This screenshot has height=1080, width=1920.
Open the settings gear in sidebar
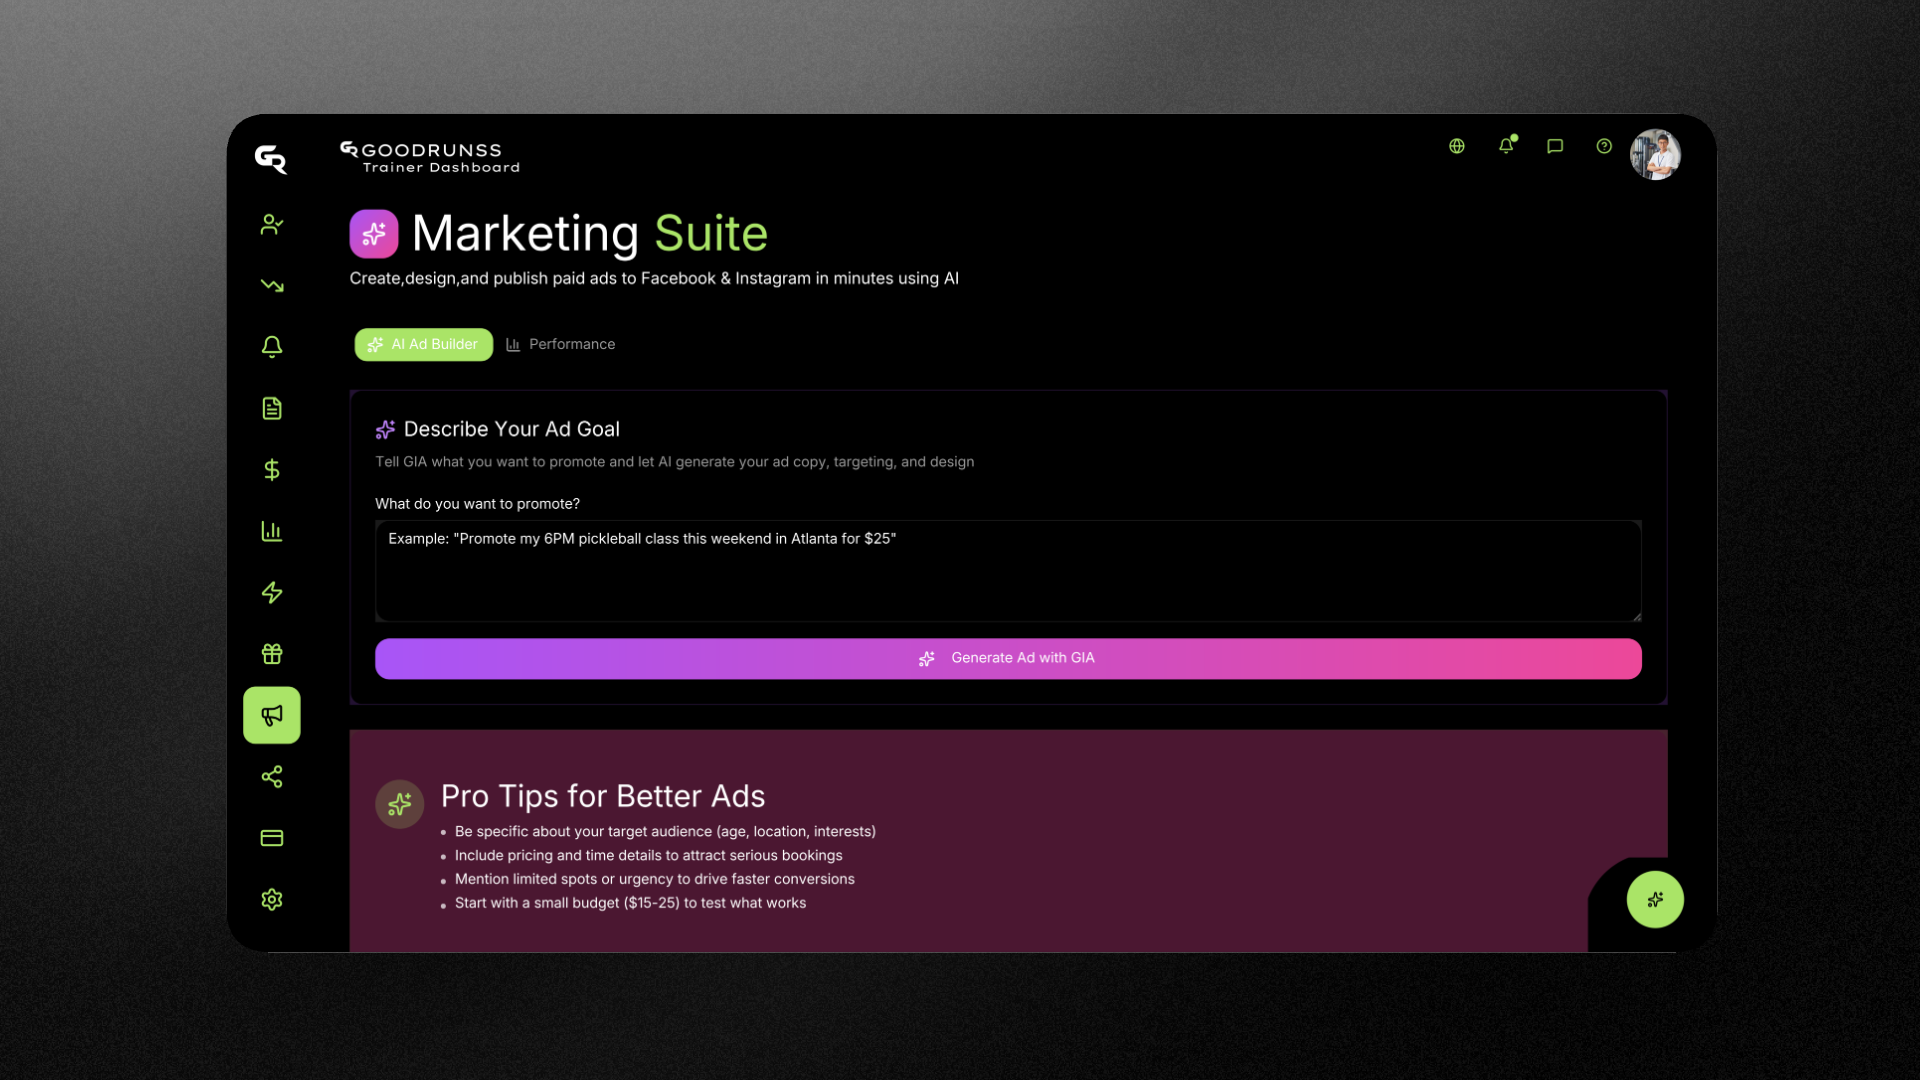tap(271, 900)
